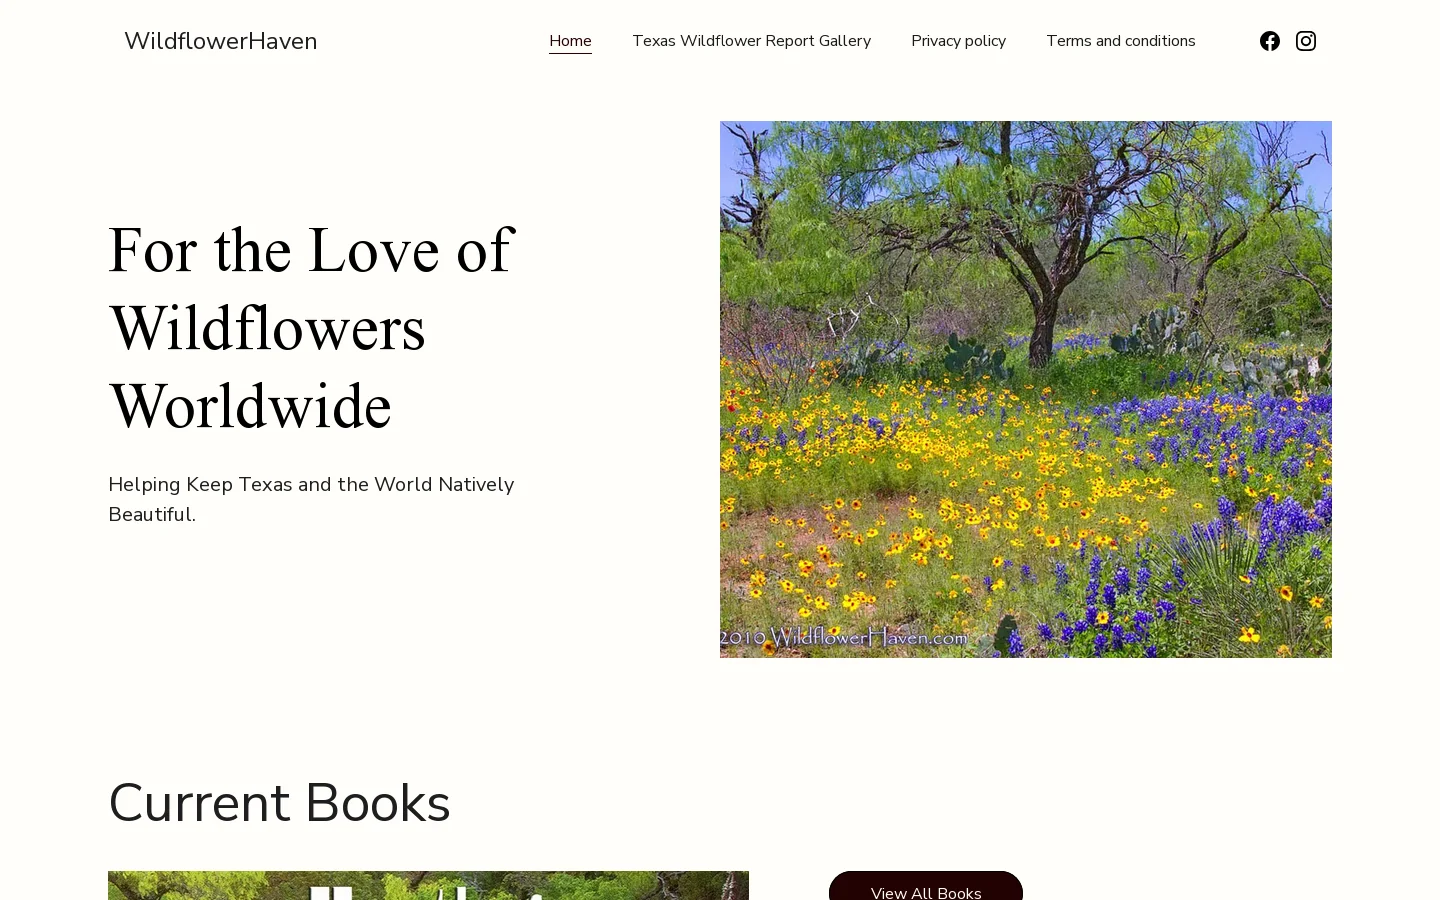Click the WildflowerHaven site title
Image resolution: width=1440 pixels, height=900 pixels.
(221, 41)
